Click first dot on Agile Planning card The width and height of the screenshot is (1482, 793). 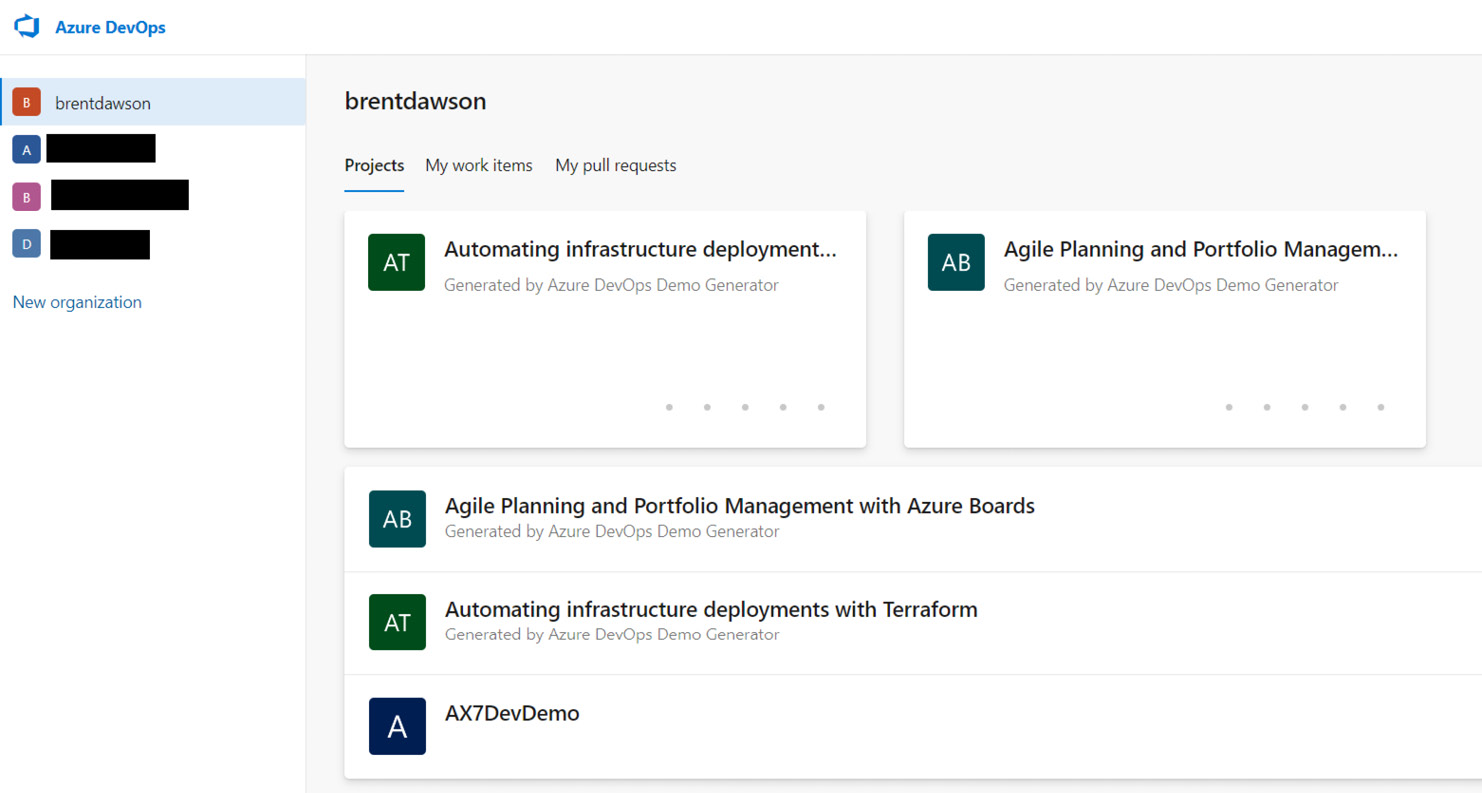pos(1229,407)
